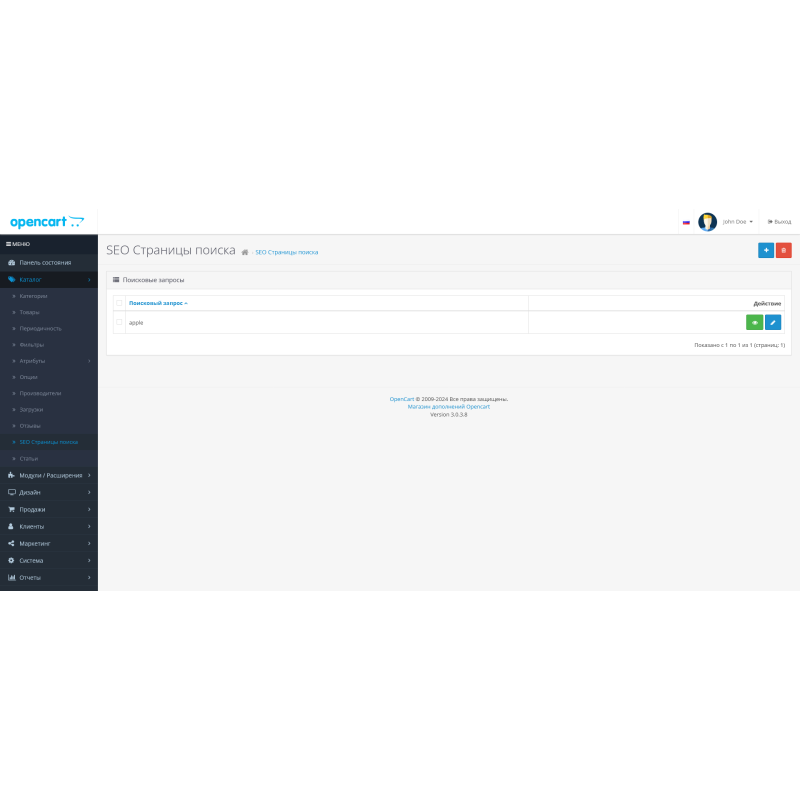Image resolution: width=800 pixels, height=800 pixels.
Task: Tick the select-all checkbox in table header
Action: pos(119,302)
